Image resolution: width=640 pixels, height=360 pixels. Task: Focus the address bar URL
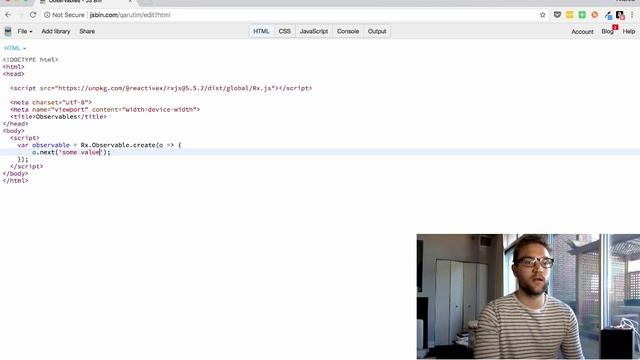[130, 15]
